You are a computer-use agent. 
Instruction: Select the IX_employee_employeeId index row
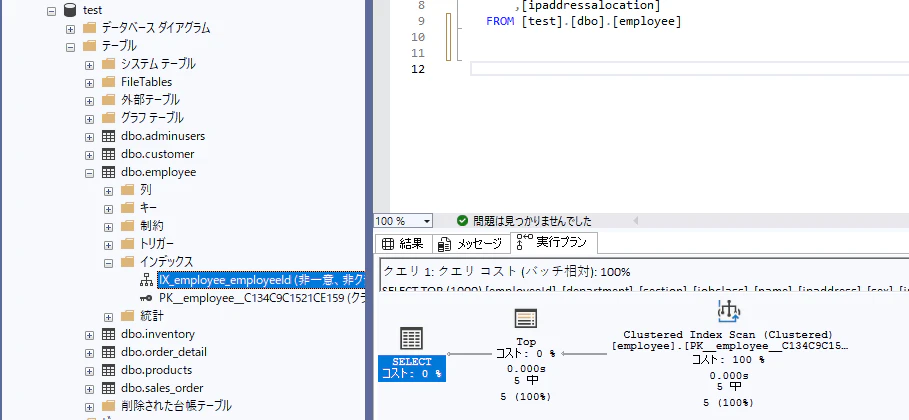261,280
